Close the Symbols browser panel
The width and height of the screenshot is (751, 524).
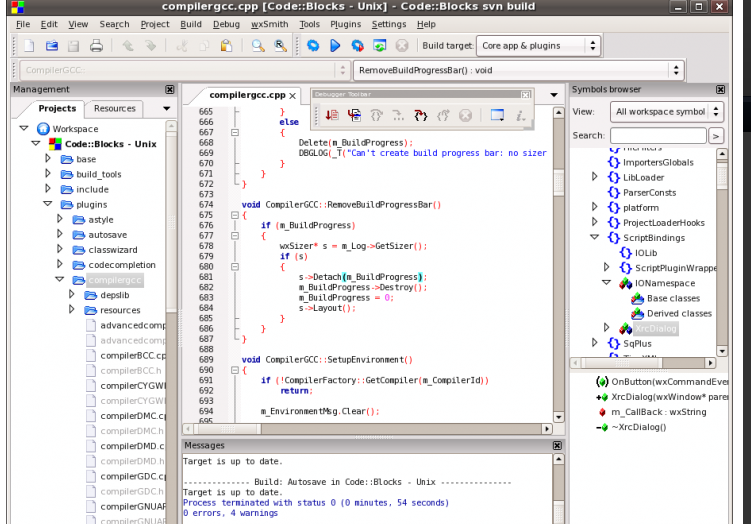click(x=720, y=90)
